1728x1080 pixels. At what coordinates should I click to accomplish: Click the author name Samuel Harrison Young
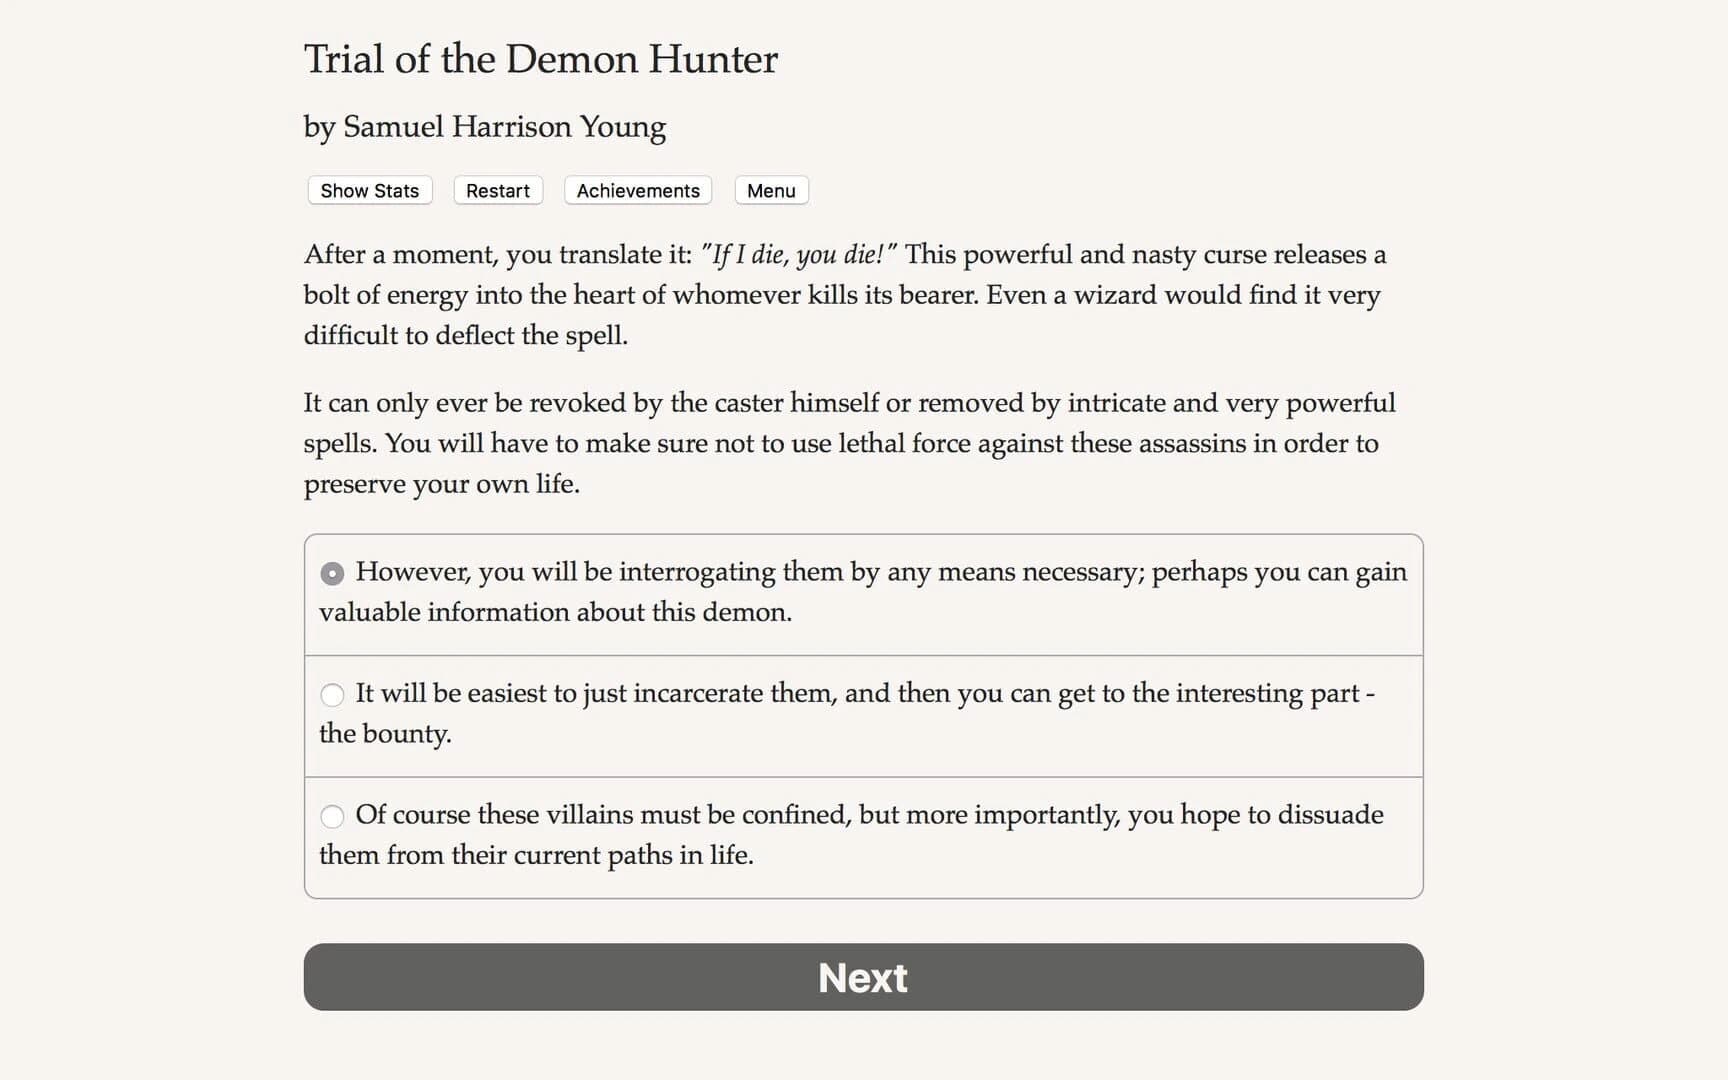coord(484,127)
